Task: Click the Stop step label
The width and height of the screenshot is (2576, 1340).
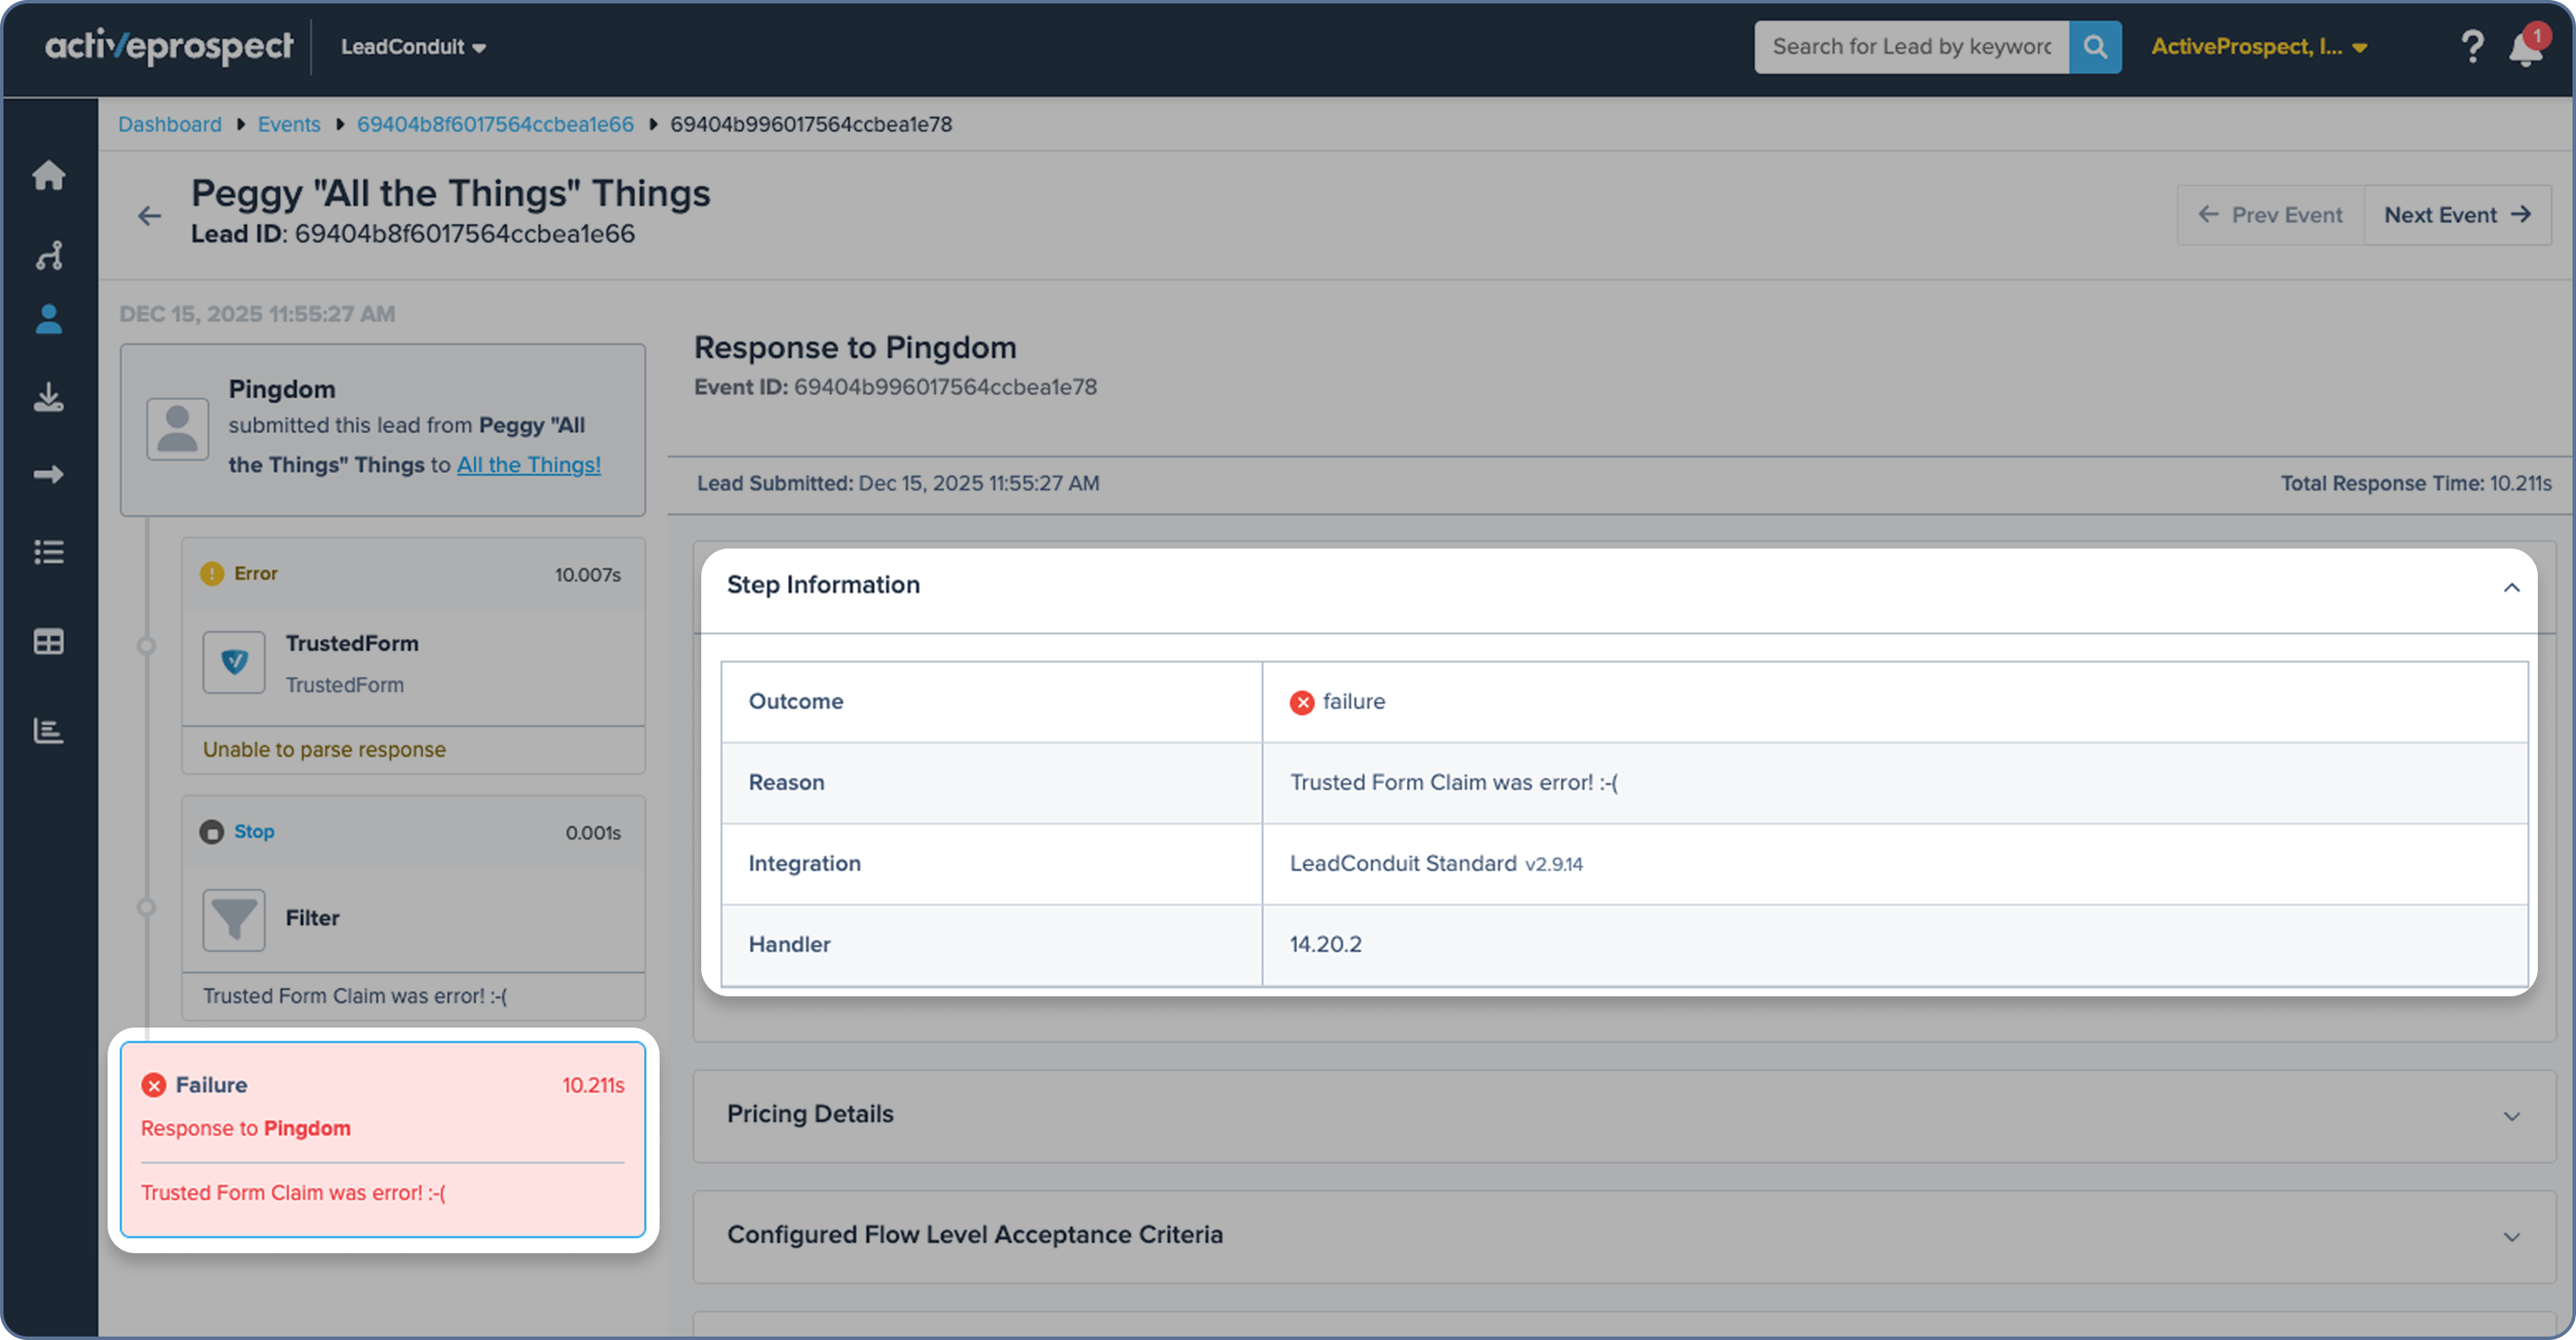Action: (x=254, y=832)
